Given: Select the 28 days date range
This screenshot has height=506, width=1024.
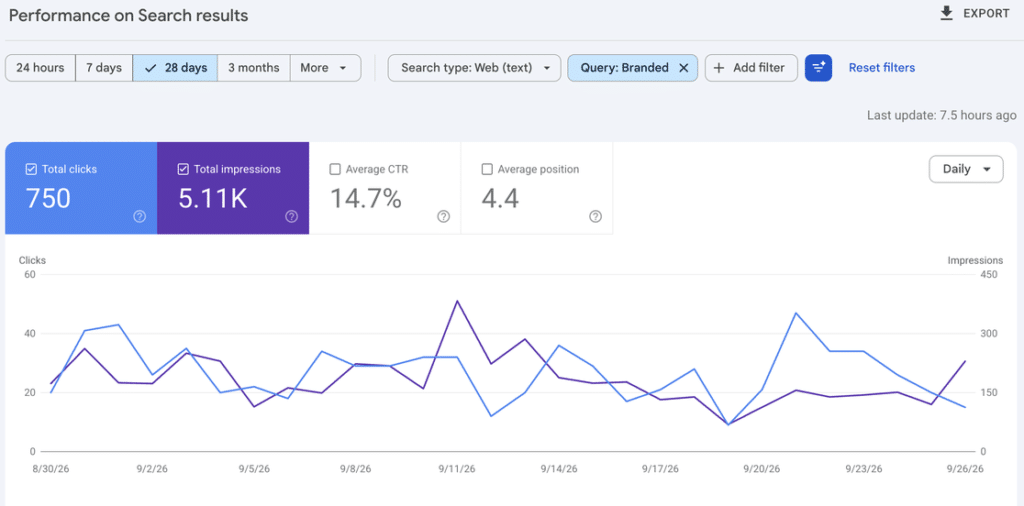Looking at the screenshot, I should 175,68.
